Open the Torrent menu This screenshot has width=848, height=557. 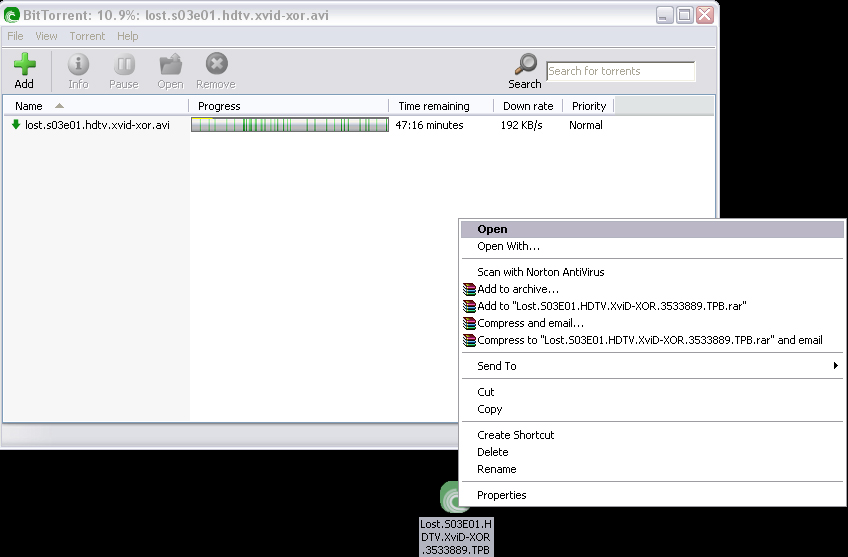pos(87,36)
